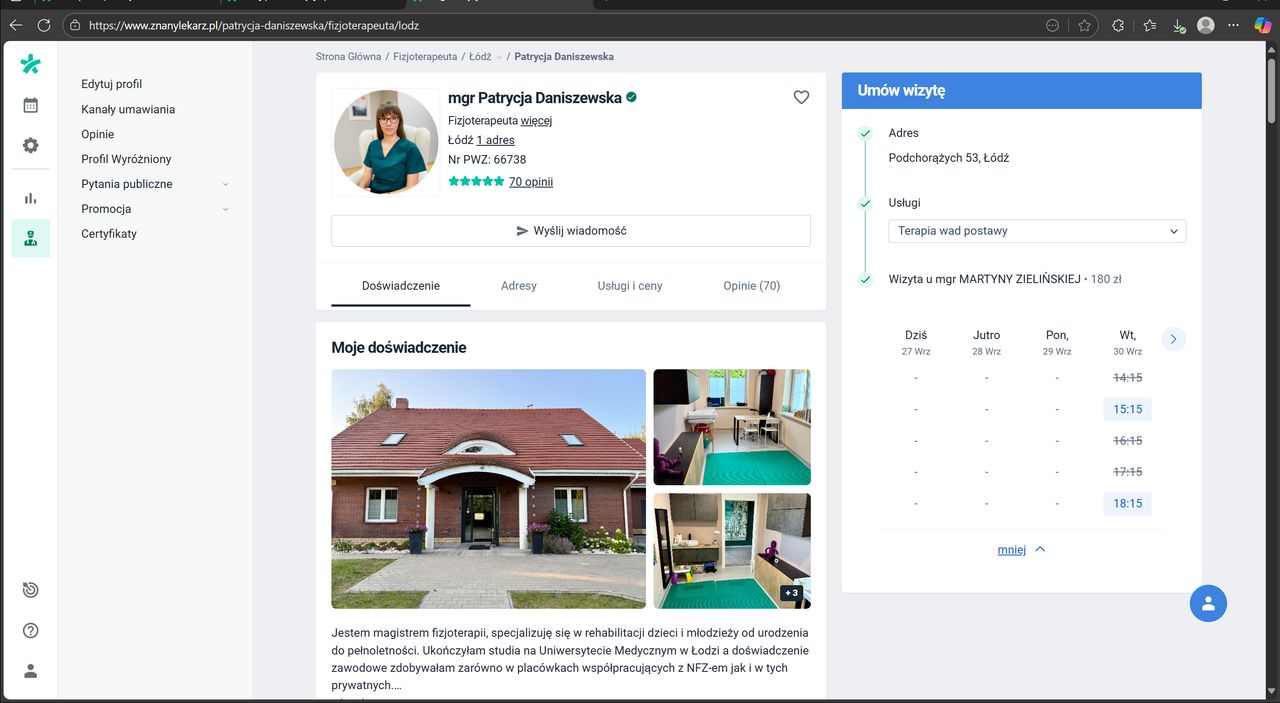Open the calendar icon in left sidebar

[x=30, y=105]
